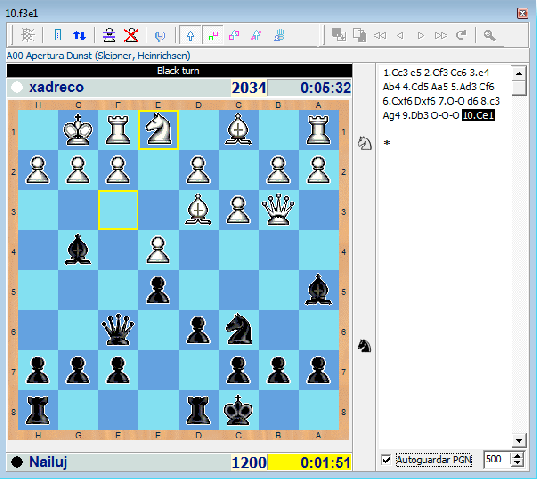This screenshot has width=537, height=479.
Task: Click the resign icon with red cross
Action: click(x=131, y=35)
